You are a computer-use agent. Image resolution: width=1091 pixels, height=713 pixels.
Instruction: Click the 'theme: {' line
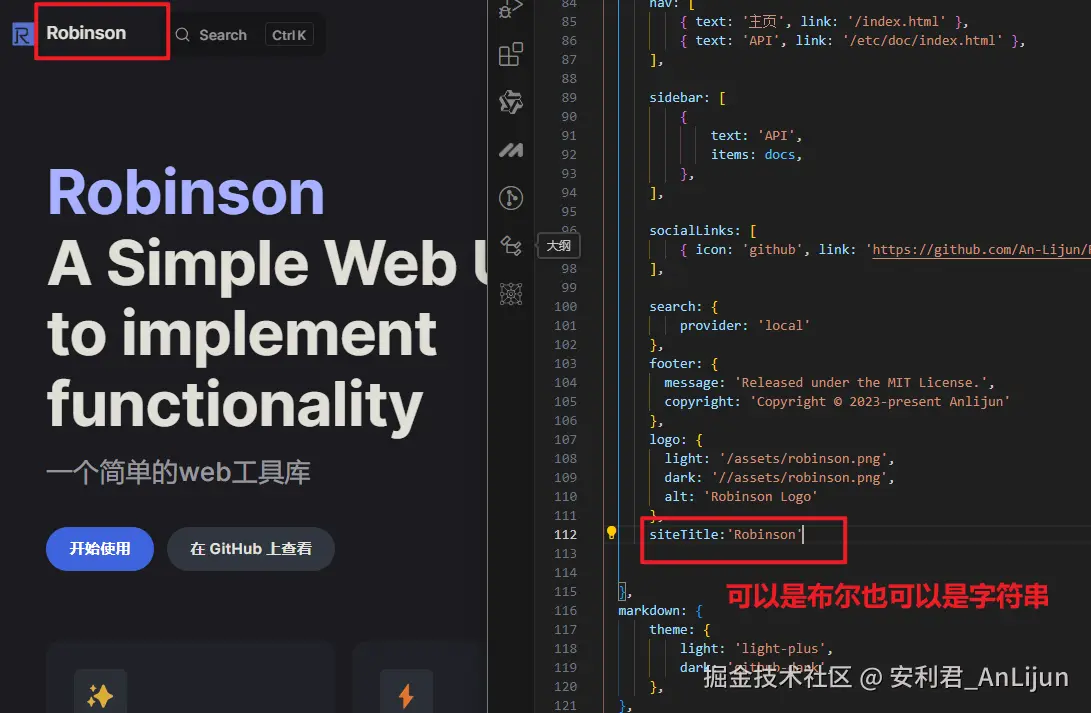[680, 630]
